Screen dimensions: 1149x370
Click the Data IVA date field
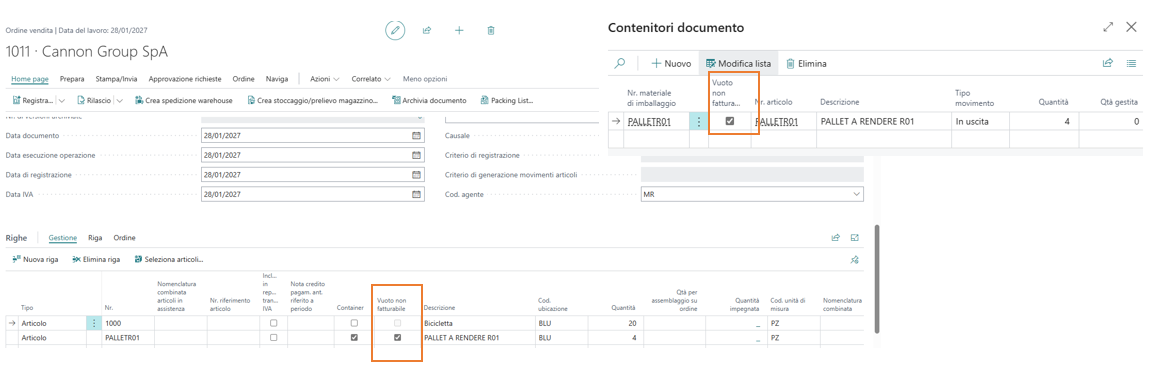pos(312,195)
